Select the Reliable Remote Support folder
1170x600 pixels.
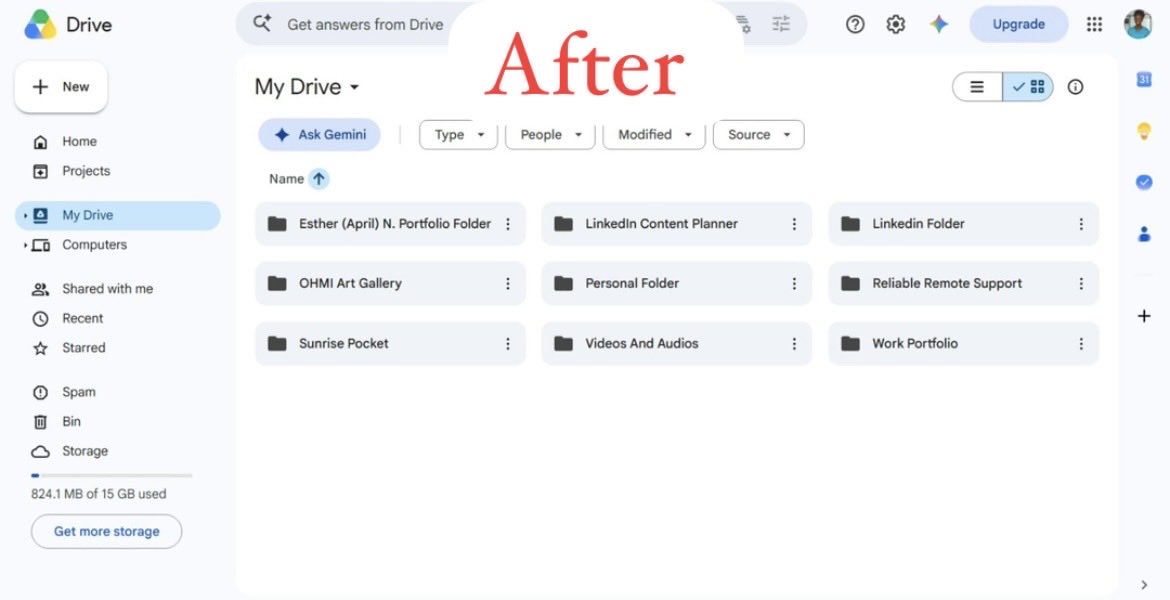point(963,284)
